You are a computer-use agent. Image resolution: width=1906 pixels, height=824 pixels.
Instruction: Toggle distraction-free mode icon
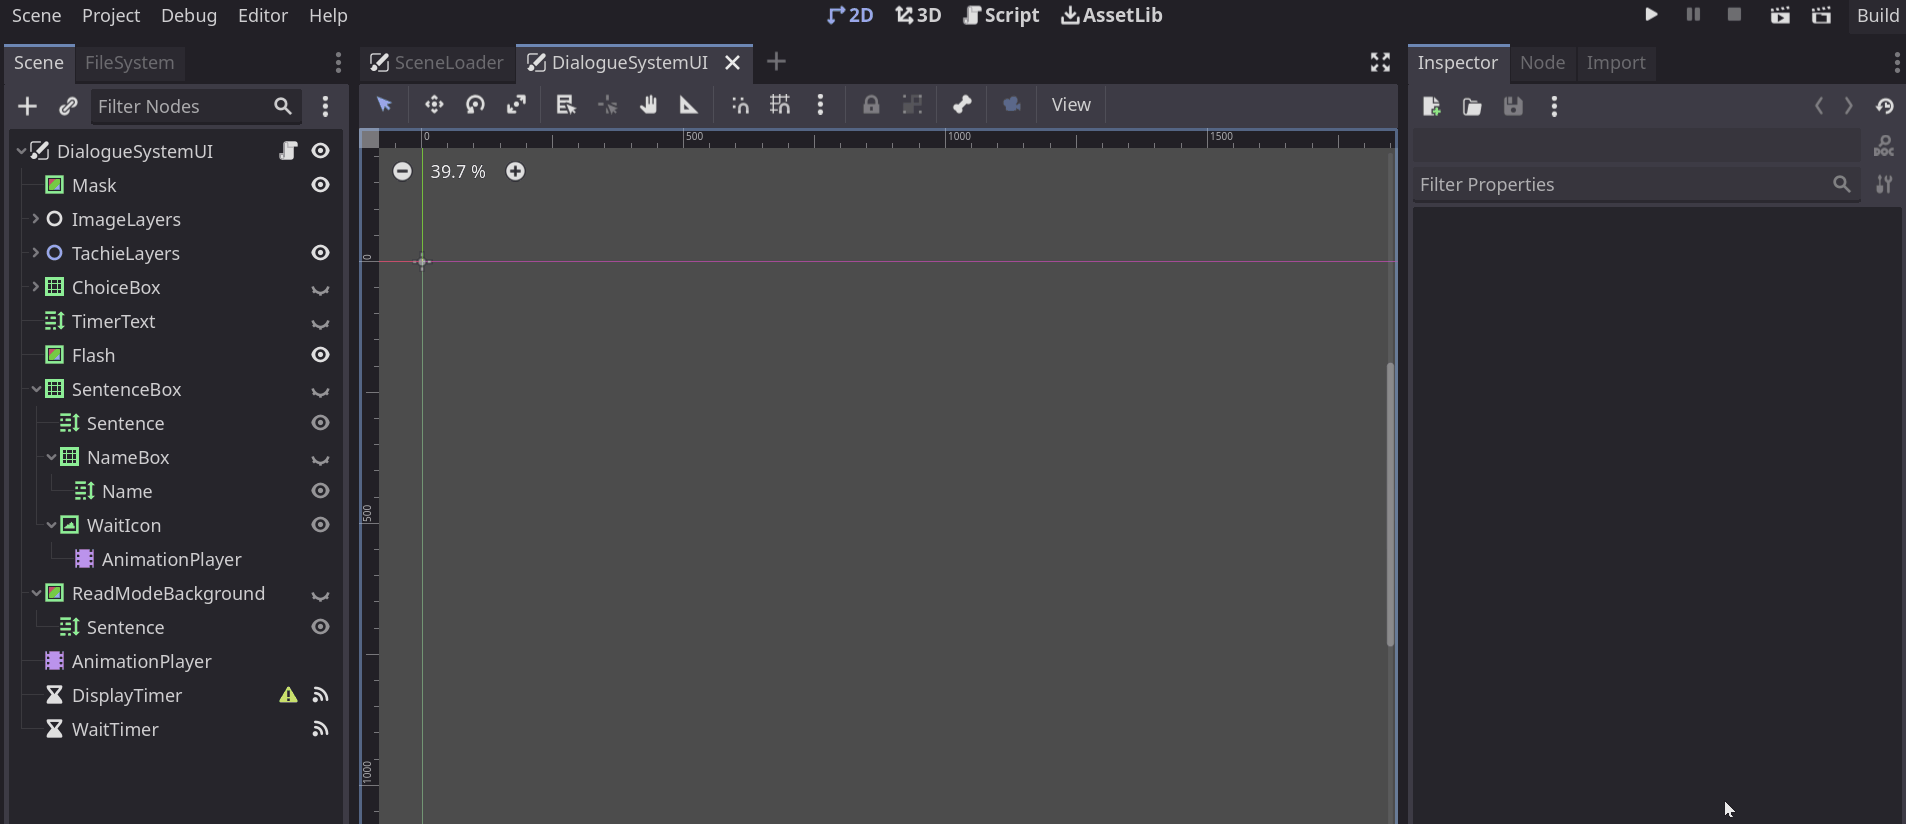[1380, 63]
